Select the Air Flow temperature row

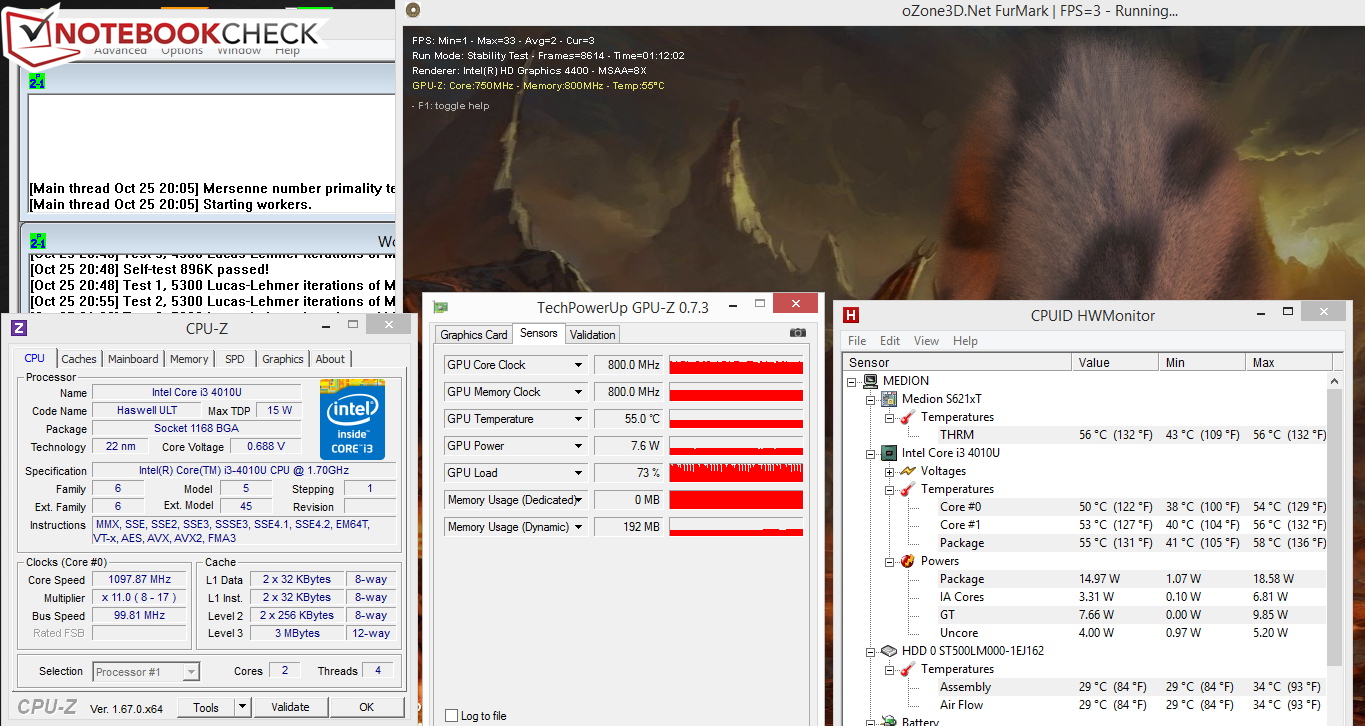point(1086,705)
